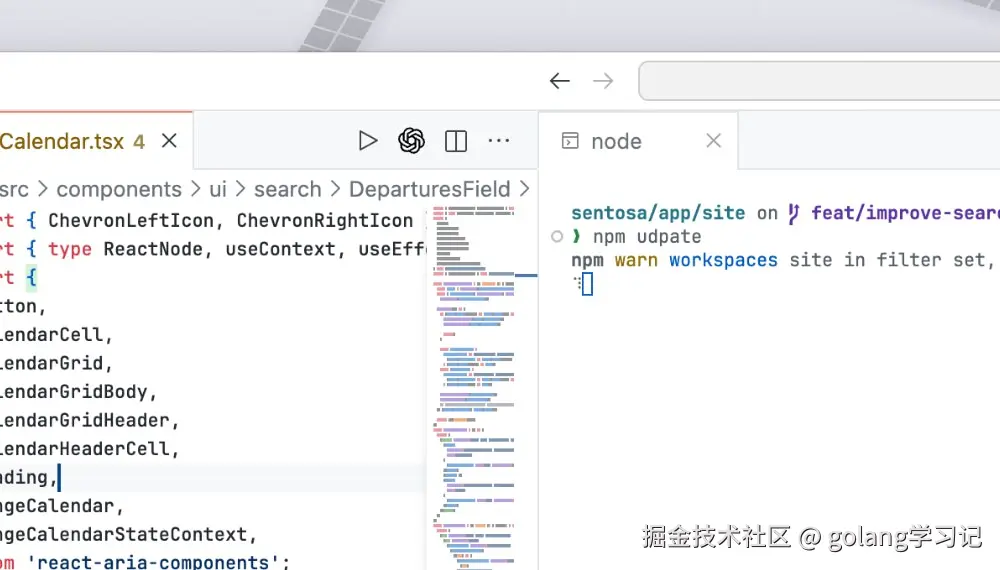Click the 'react-aria-components' string

[x=153, y=562]
